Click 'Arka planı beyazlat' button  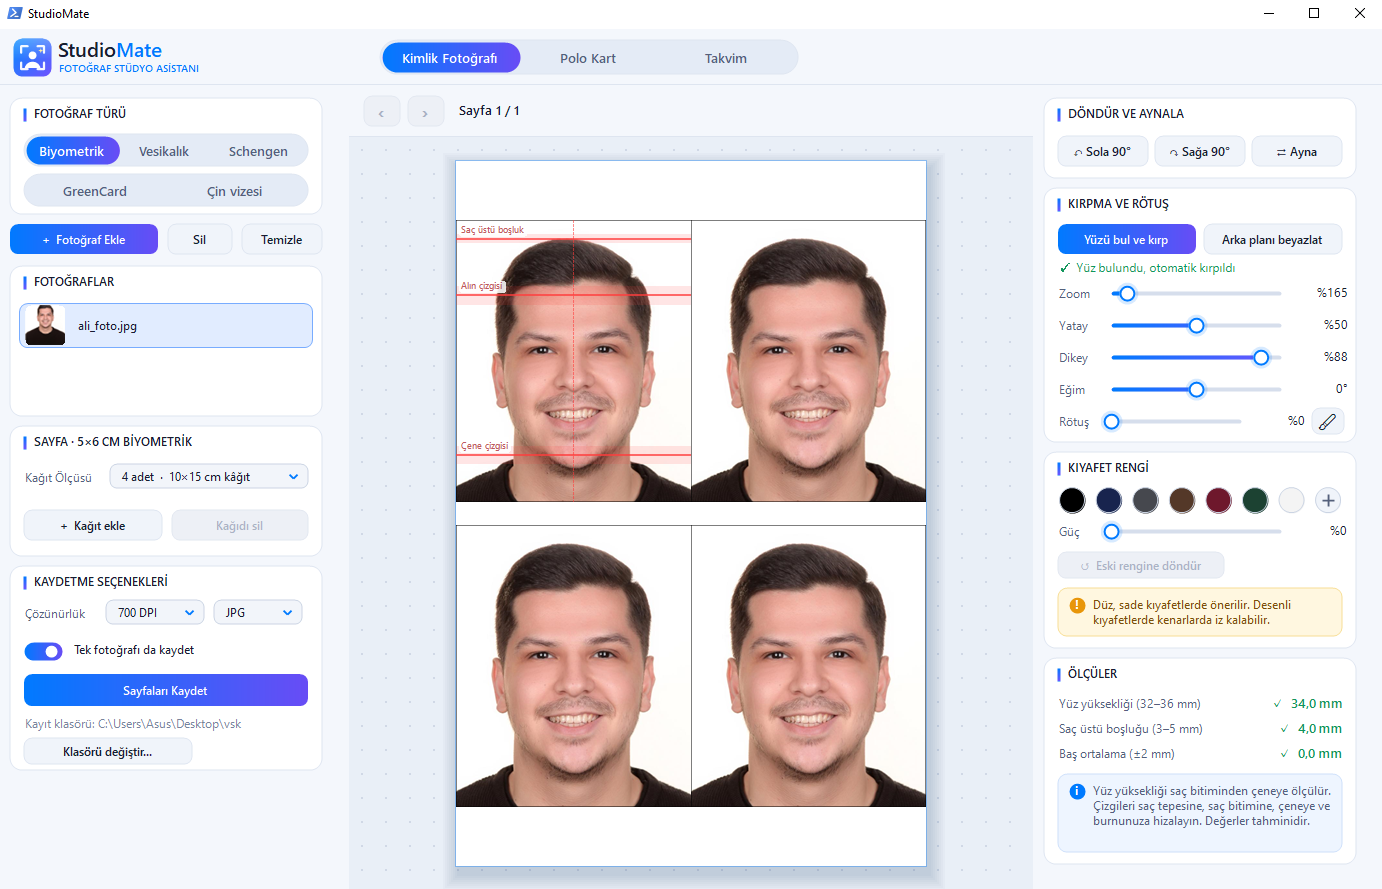(1272, 240)
